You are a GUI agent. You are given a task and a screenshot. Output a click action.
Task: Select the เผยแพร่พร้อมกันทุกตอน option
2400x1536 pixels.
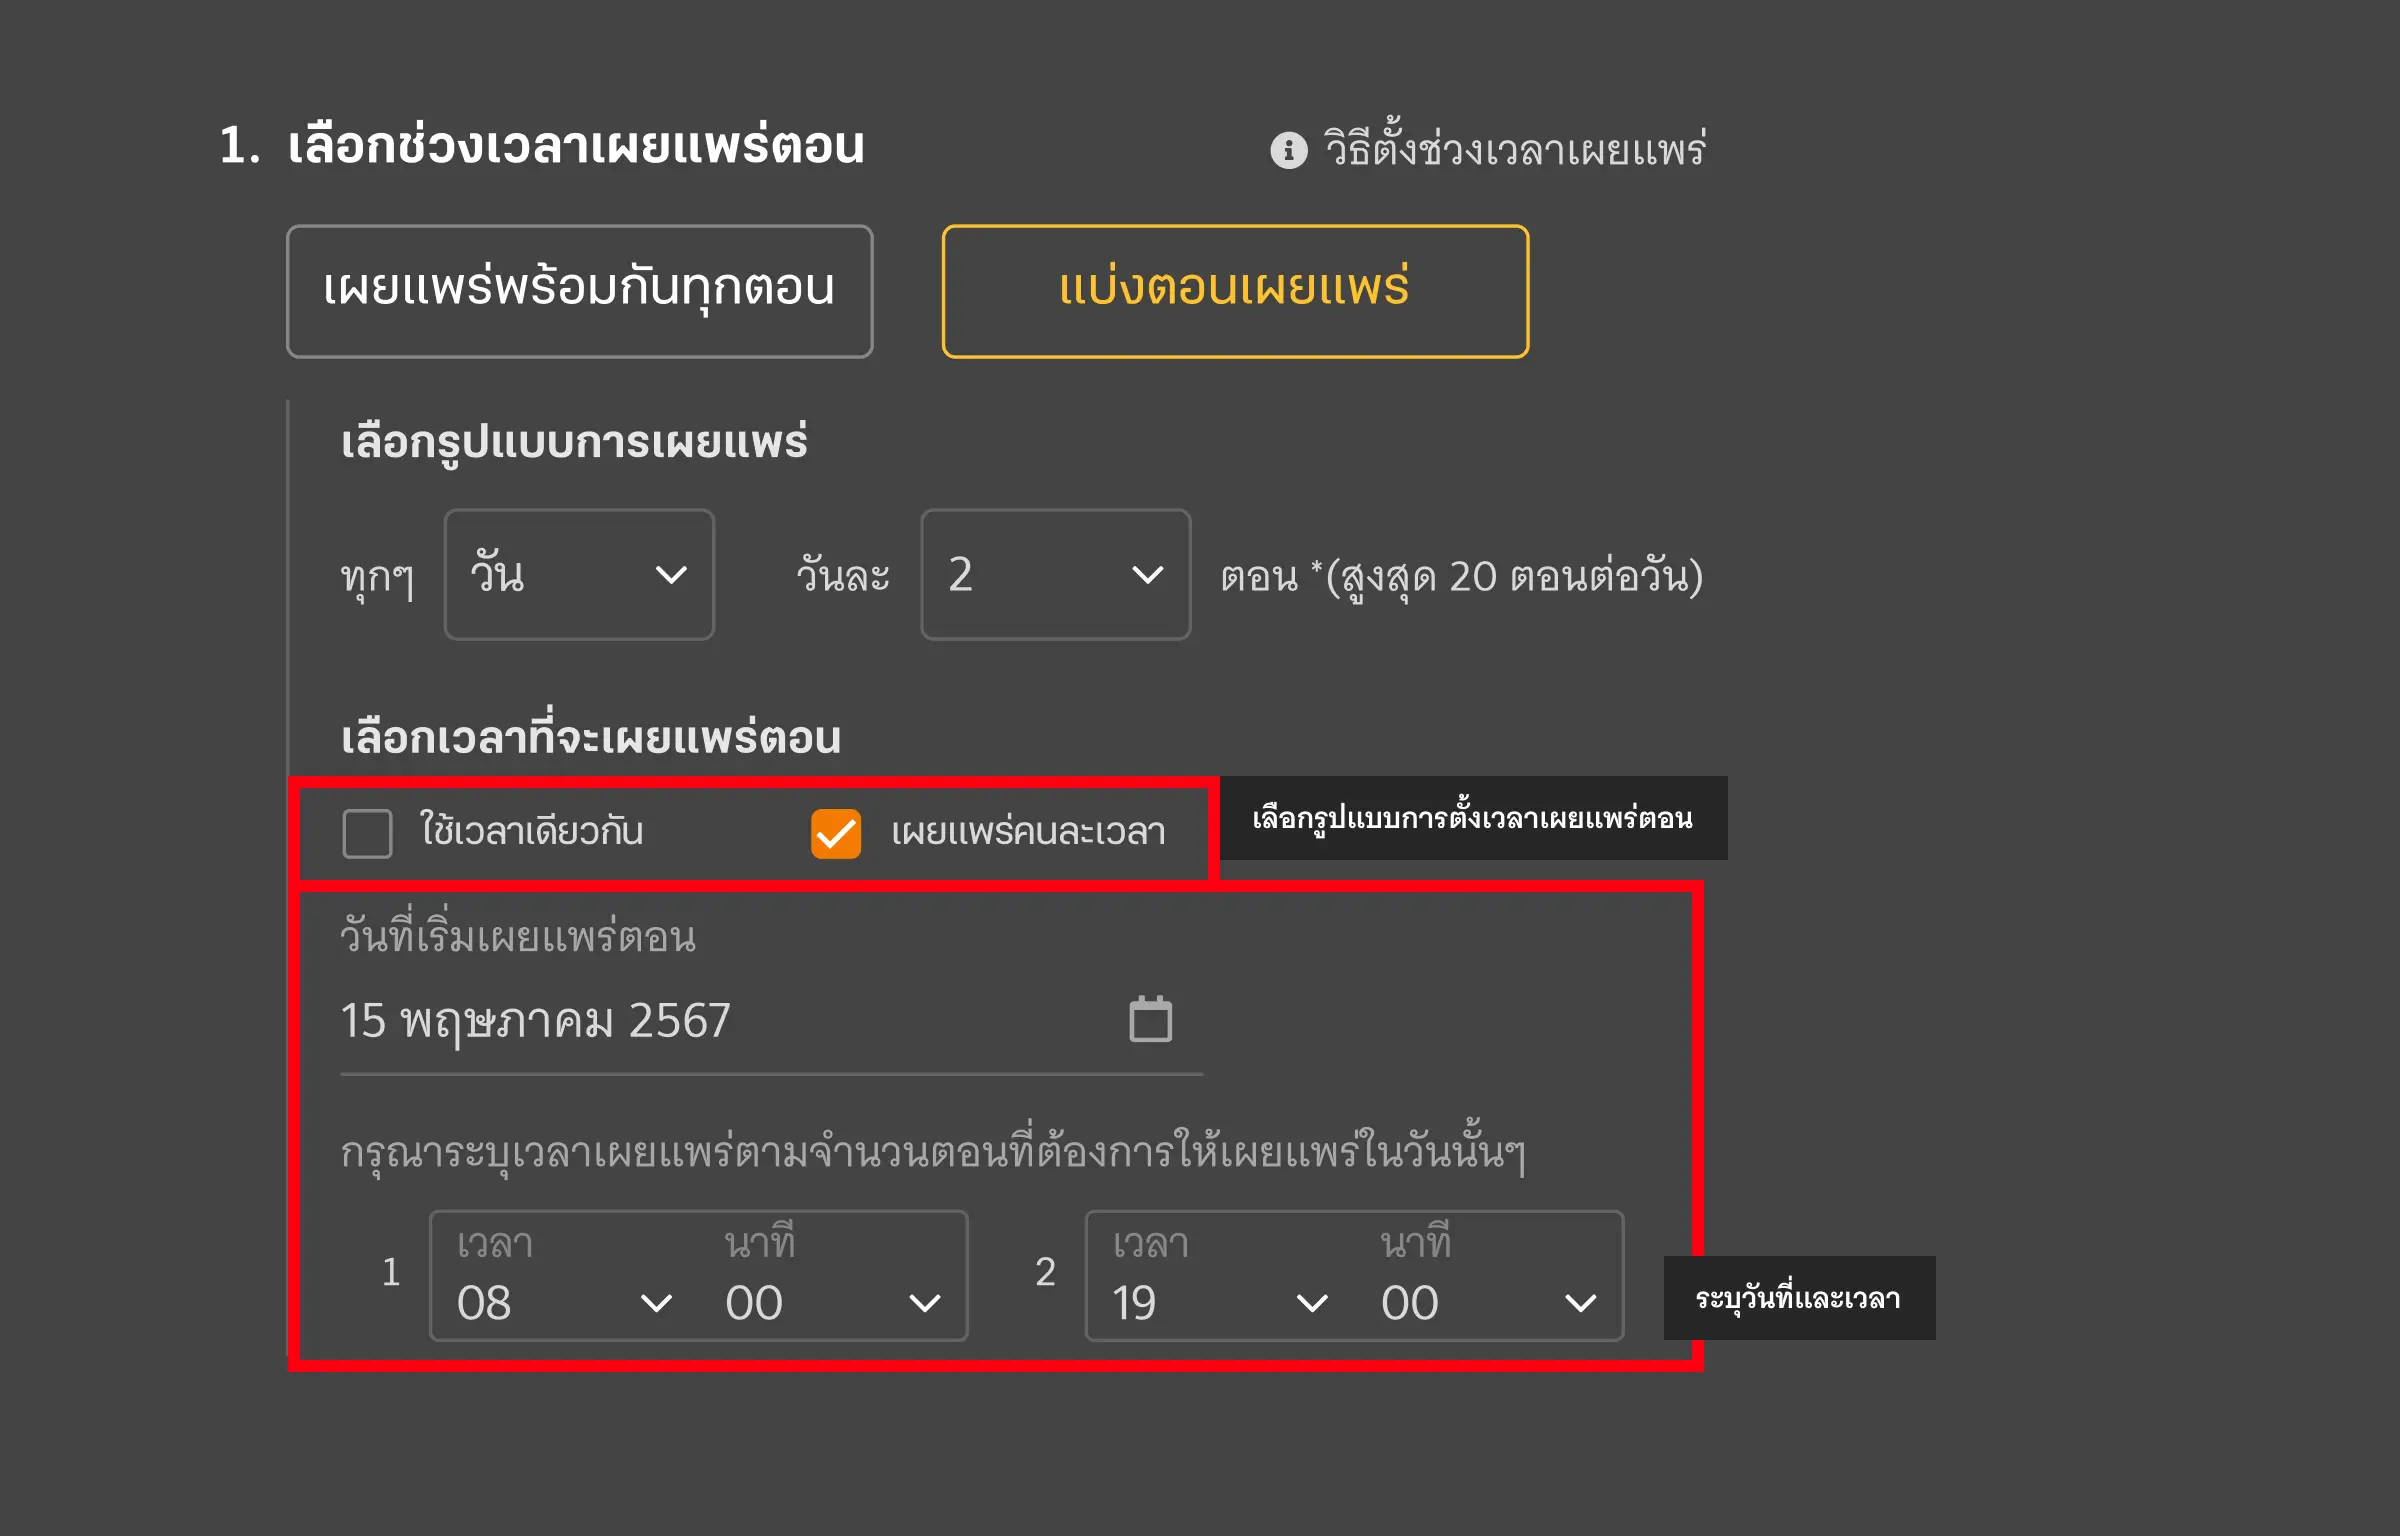[579, 291]
